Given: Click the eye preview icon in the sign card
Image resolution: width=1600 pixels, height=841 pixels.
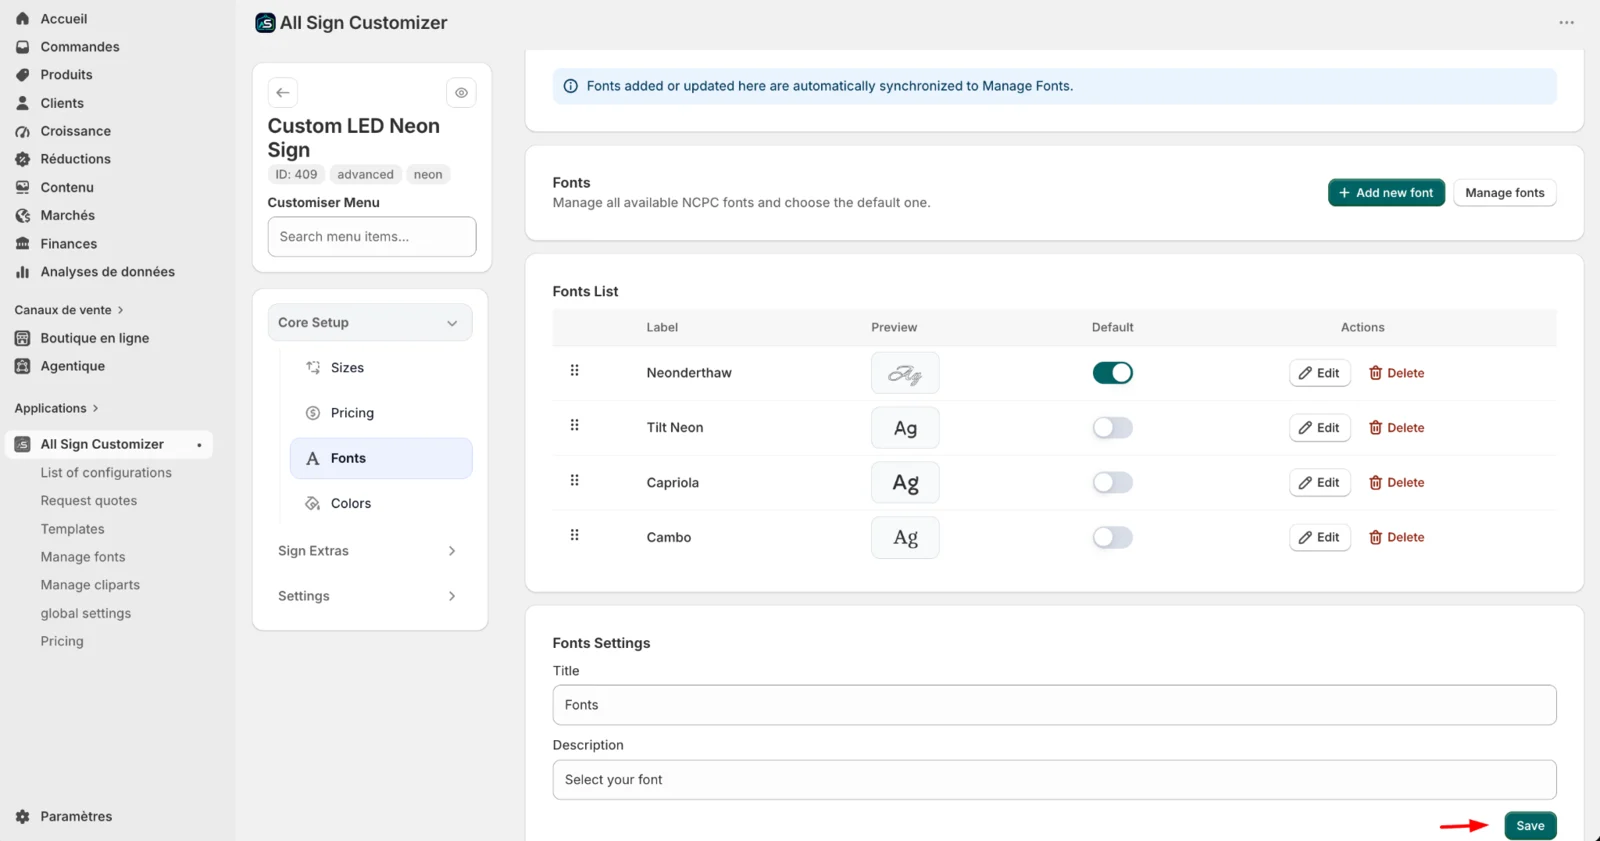Looking at the screenshot, I should [x=461, y=93].
